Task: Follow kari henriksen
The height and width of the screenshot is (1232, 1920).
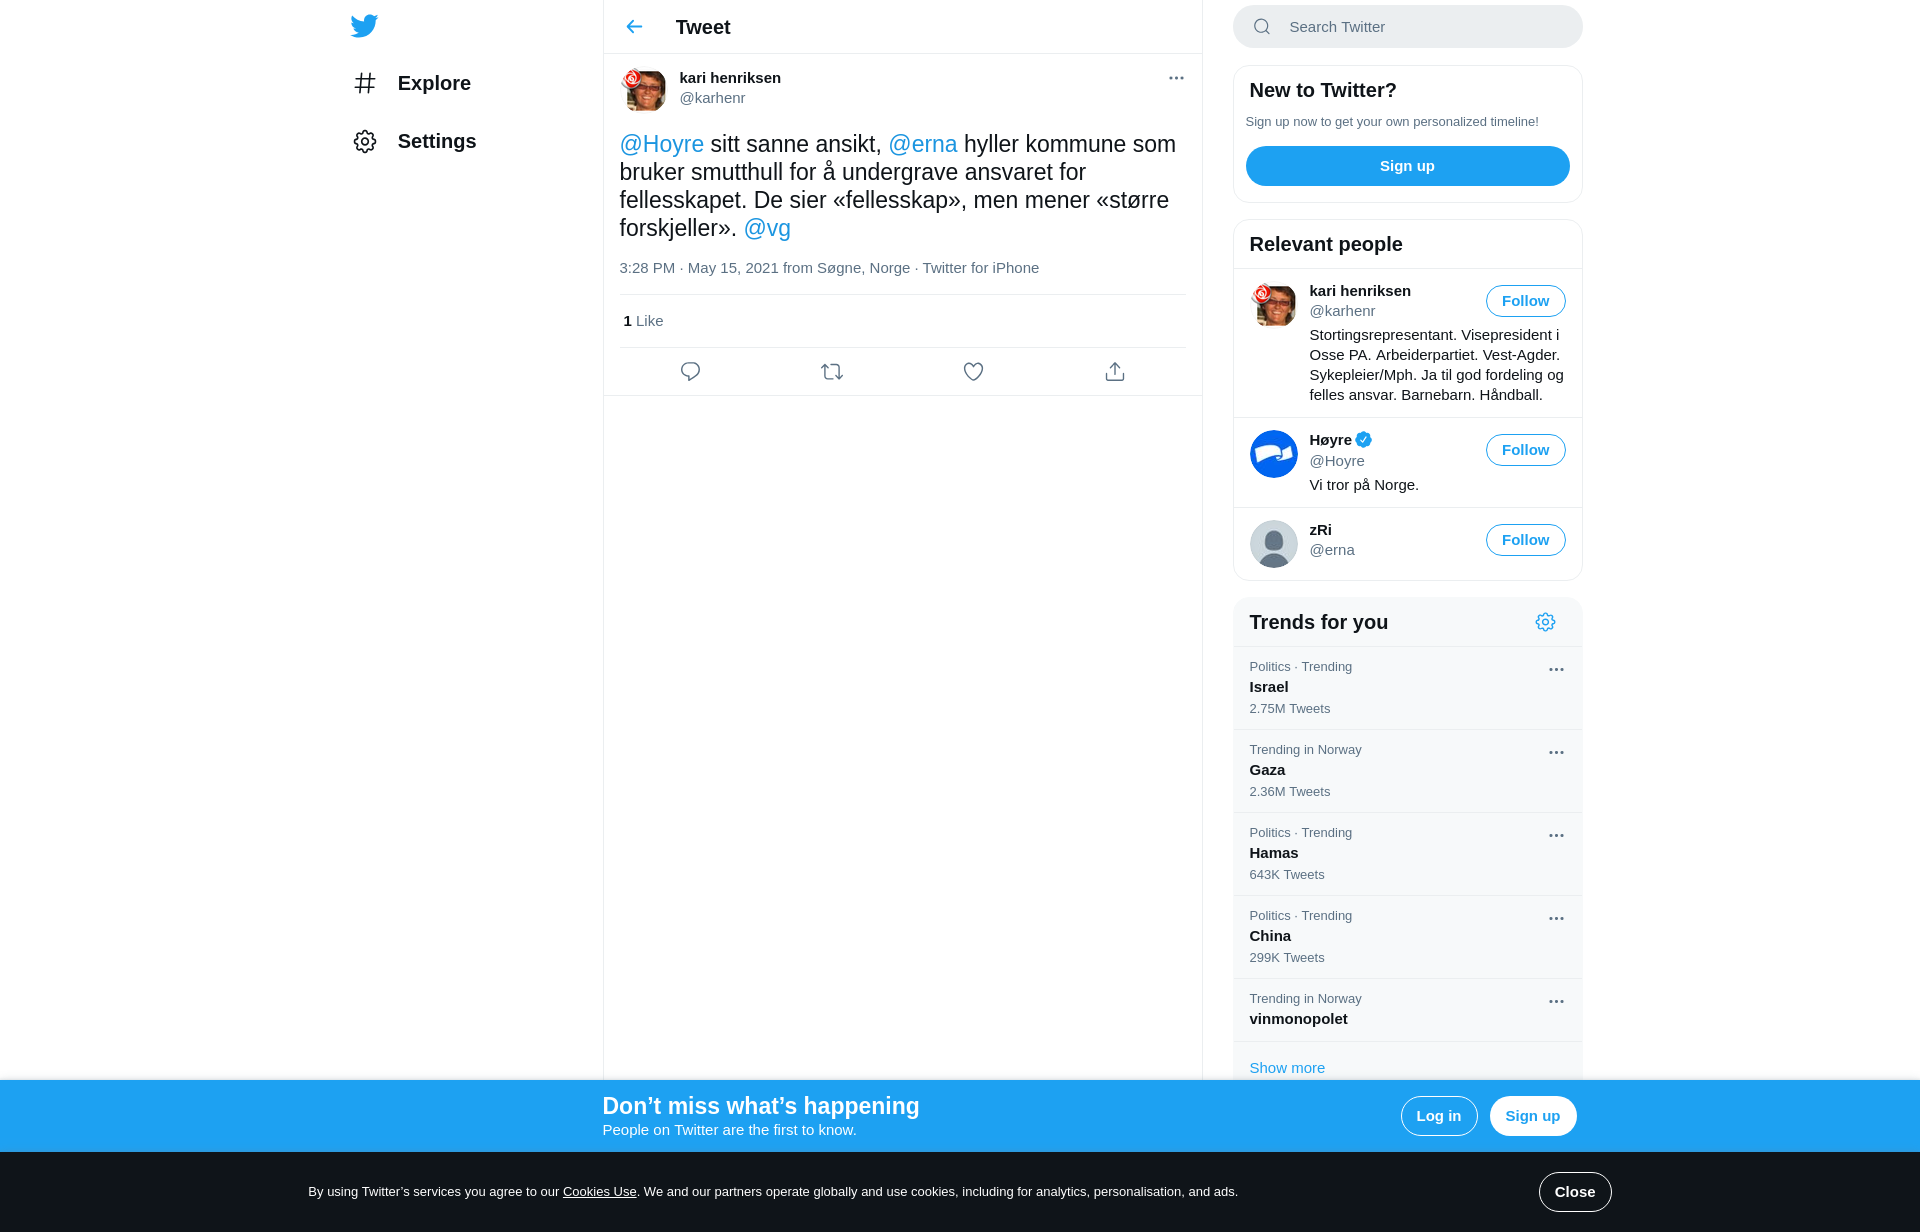Action: tap(1525, 301)
